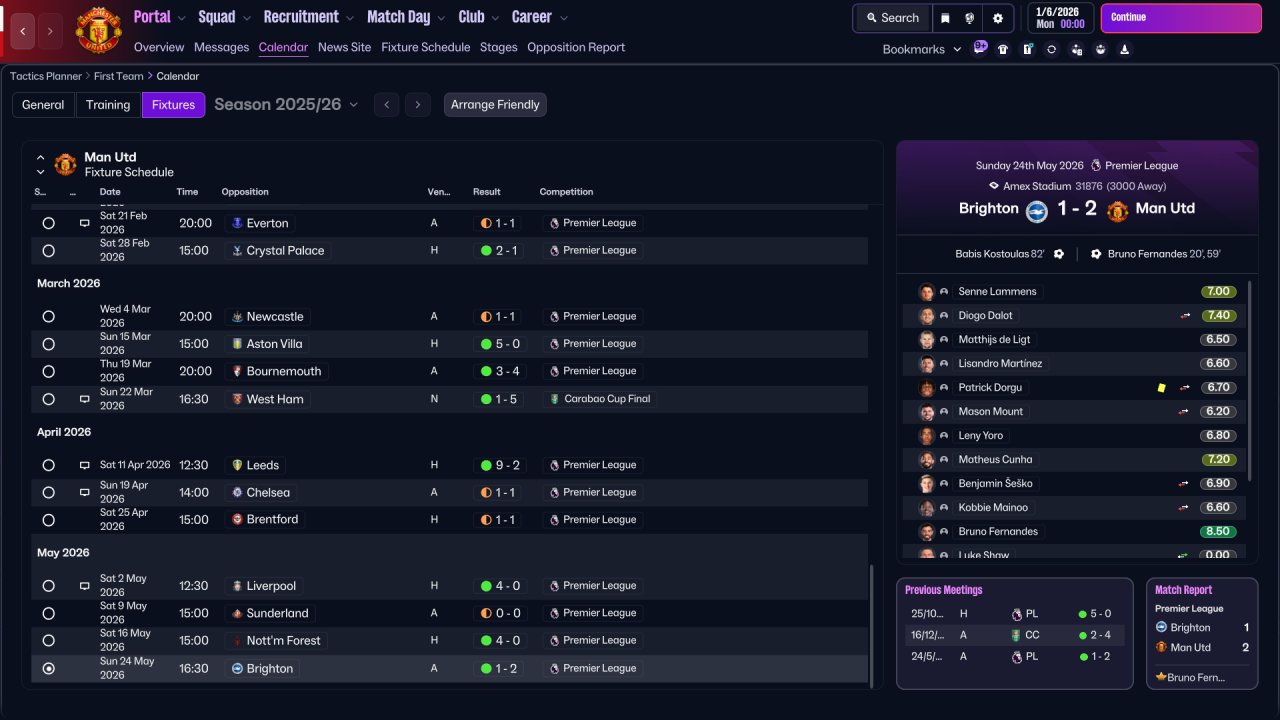The image size is (1280, 720).
Task: Open the 9+ messages bubble bookmark
Action: (x=980, y=48)
